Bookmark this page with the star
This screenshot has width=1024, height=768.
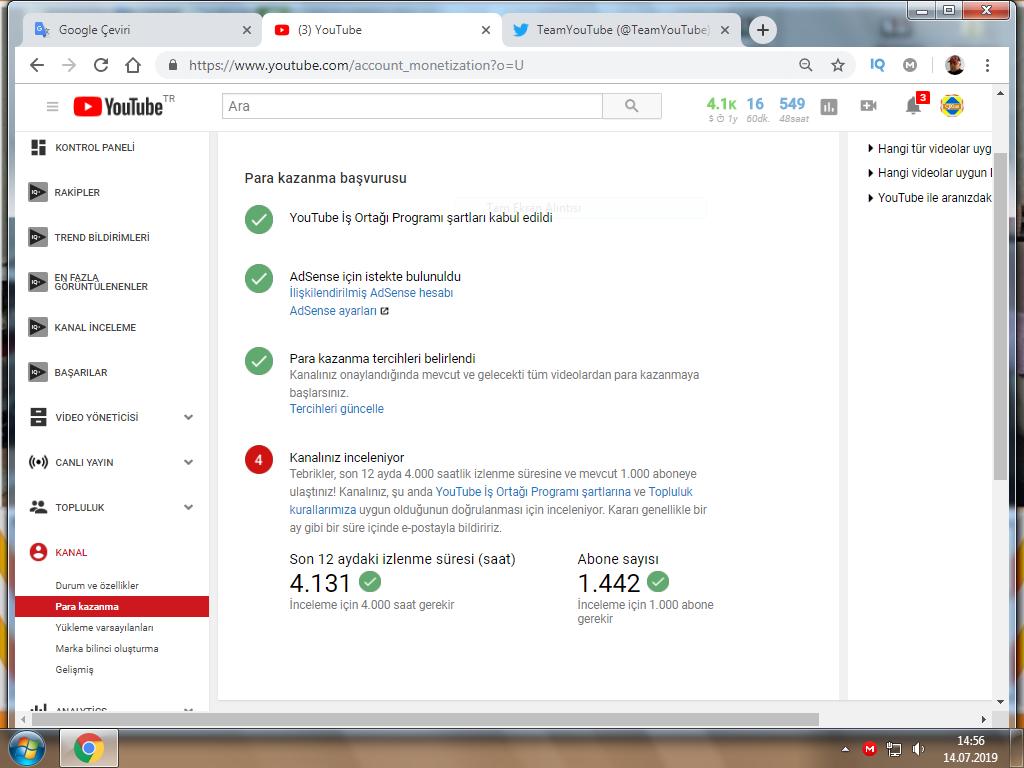[838, 65]
